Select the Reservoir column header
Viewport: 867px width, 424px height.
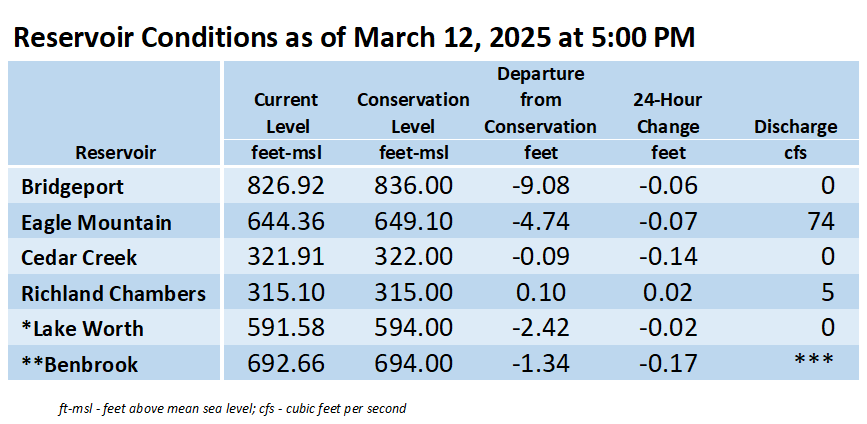116,153
